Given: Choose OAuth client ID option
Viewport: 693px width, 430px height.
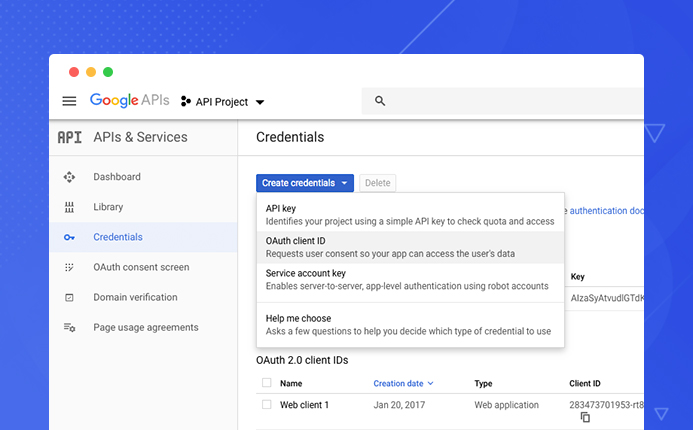Looking at the screenshot, I should [410, 247].
